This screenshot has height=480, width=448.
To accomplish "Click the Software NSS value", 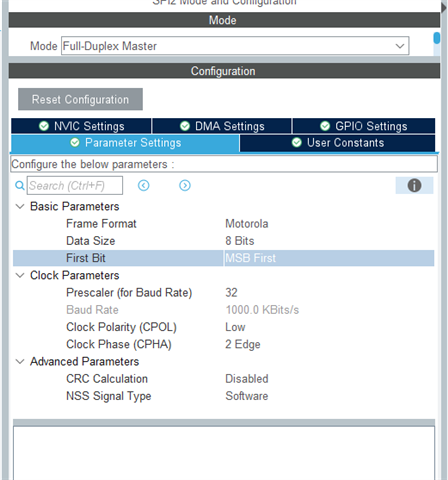I will point(247,396).
